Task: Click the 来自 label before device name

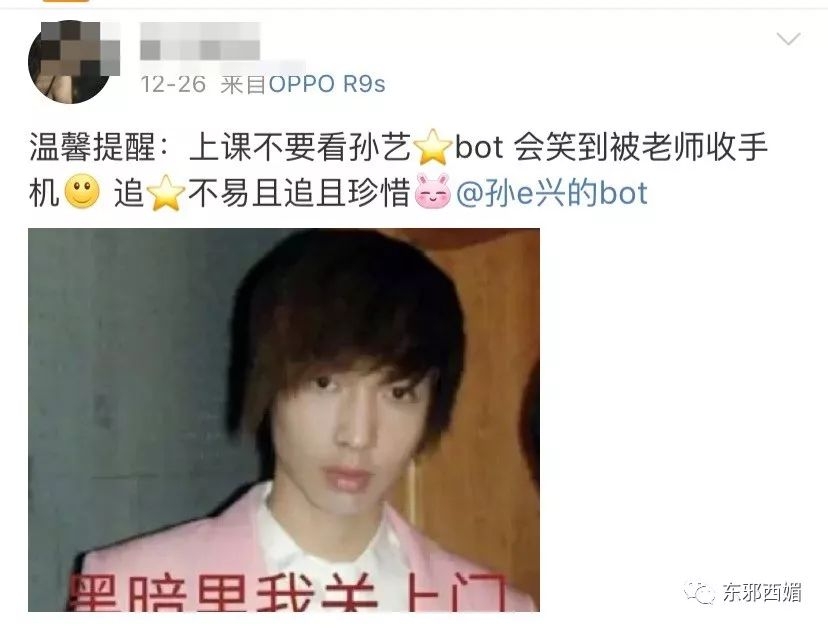Action: coord(243,85)
